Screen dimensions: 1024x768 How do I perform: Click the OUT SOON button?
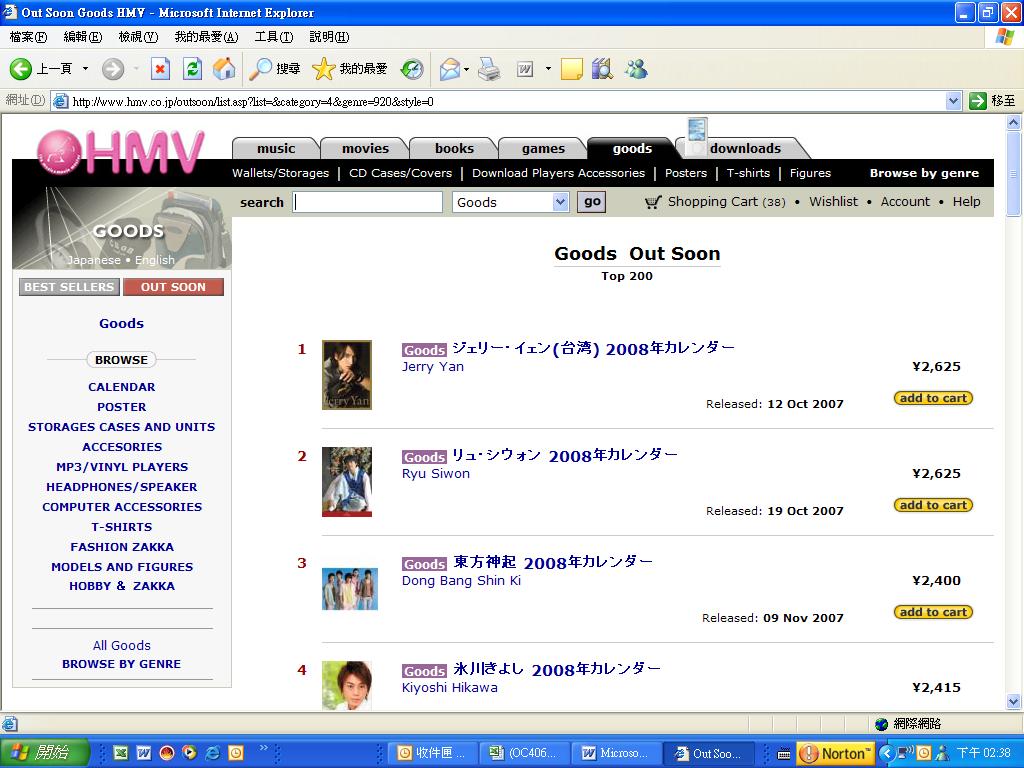click(x=173, y=287)
